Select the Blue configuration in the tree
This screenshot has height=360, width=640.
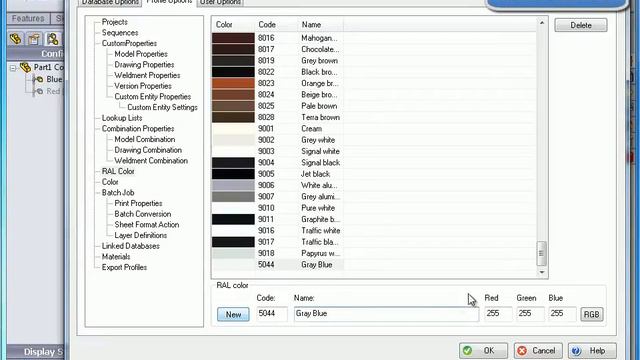[x=53, y=79]
